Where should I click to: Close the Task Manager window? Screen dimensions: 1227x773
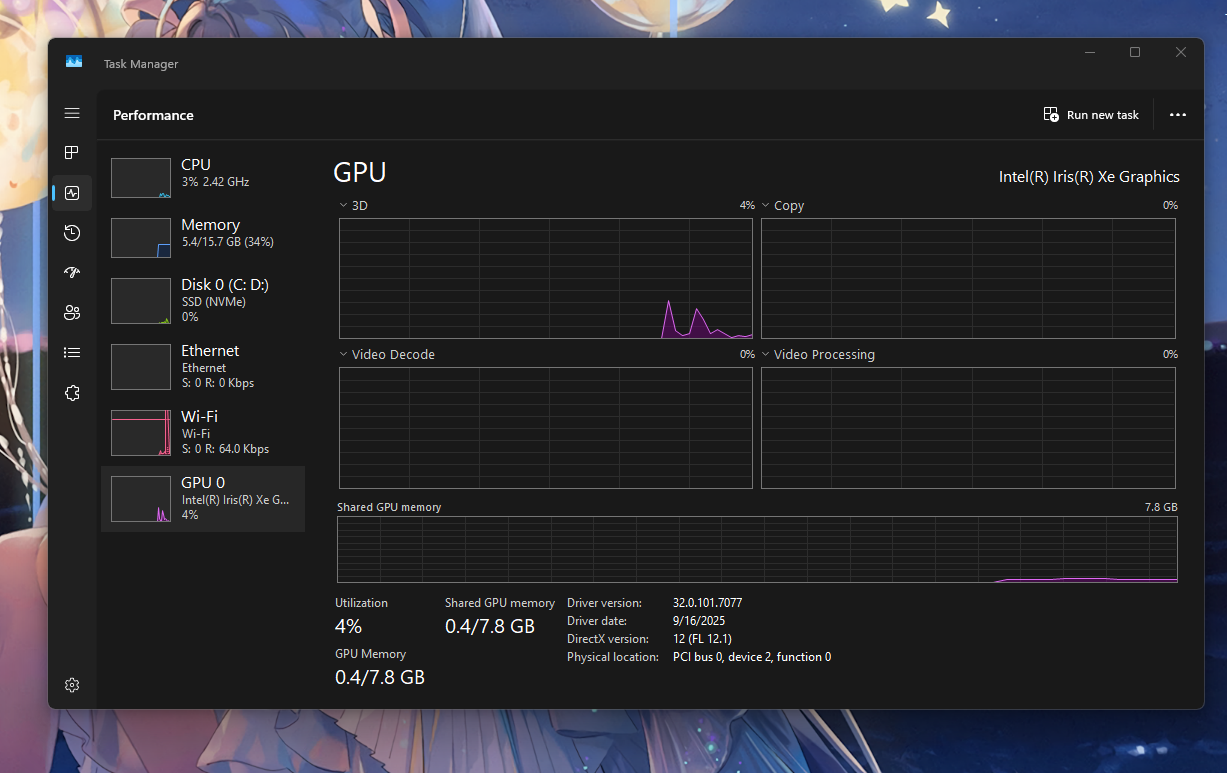point(1181,52)
